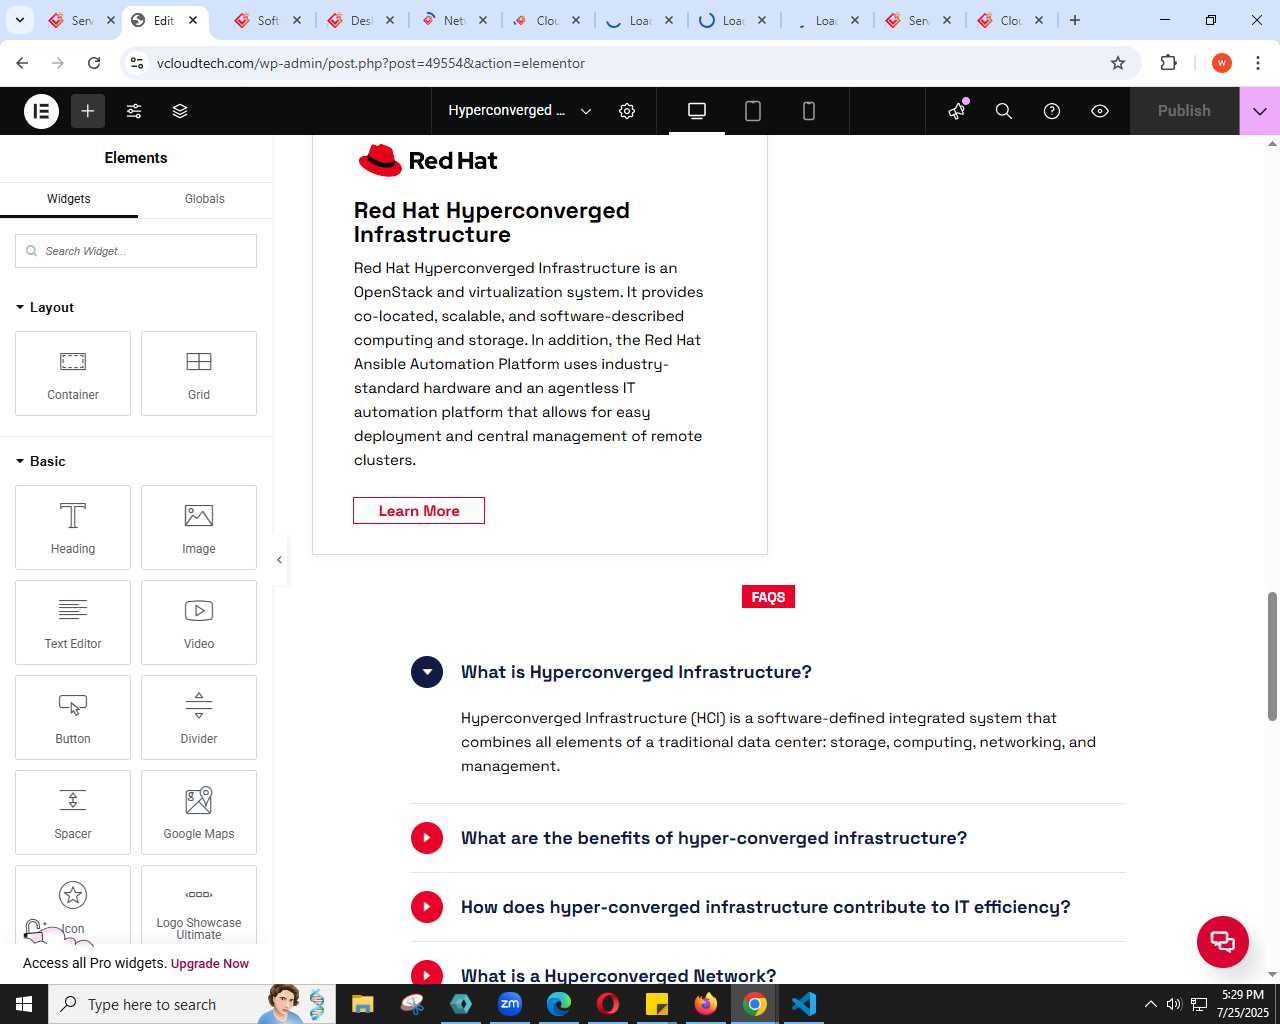Collapse the Layout section
The width and height of the screenshot is (1280, 1024).
(x=45, y=307)
